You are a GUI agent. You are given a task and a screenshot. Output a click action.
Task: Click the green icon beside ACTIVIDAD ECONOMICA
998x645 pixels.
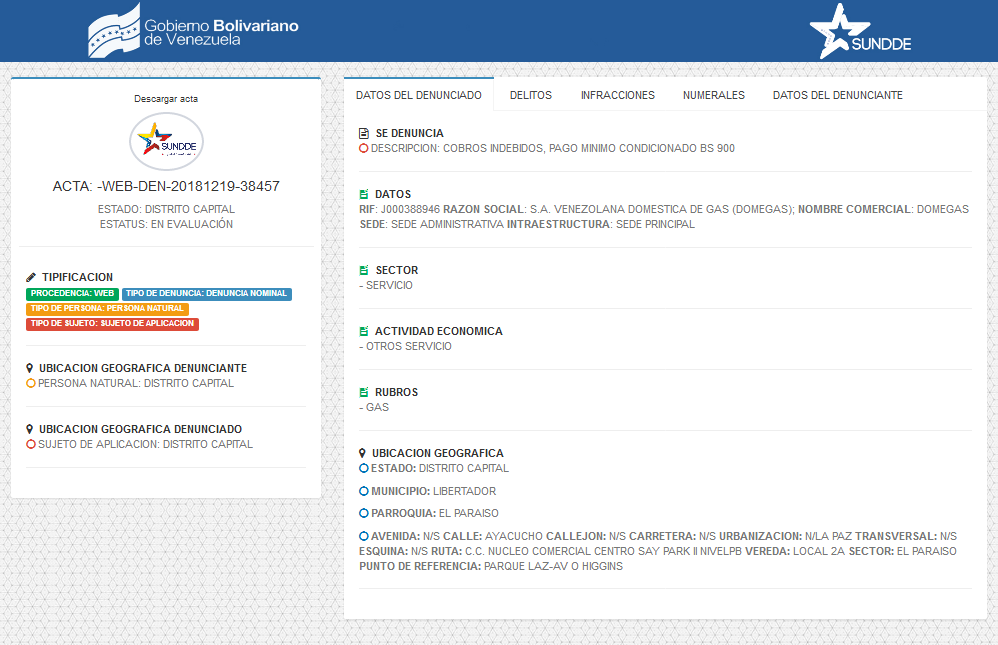pyautogui.click(x=364, y=331)
